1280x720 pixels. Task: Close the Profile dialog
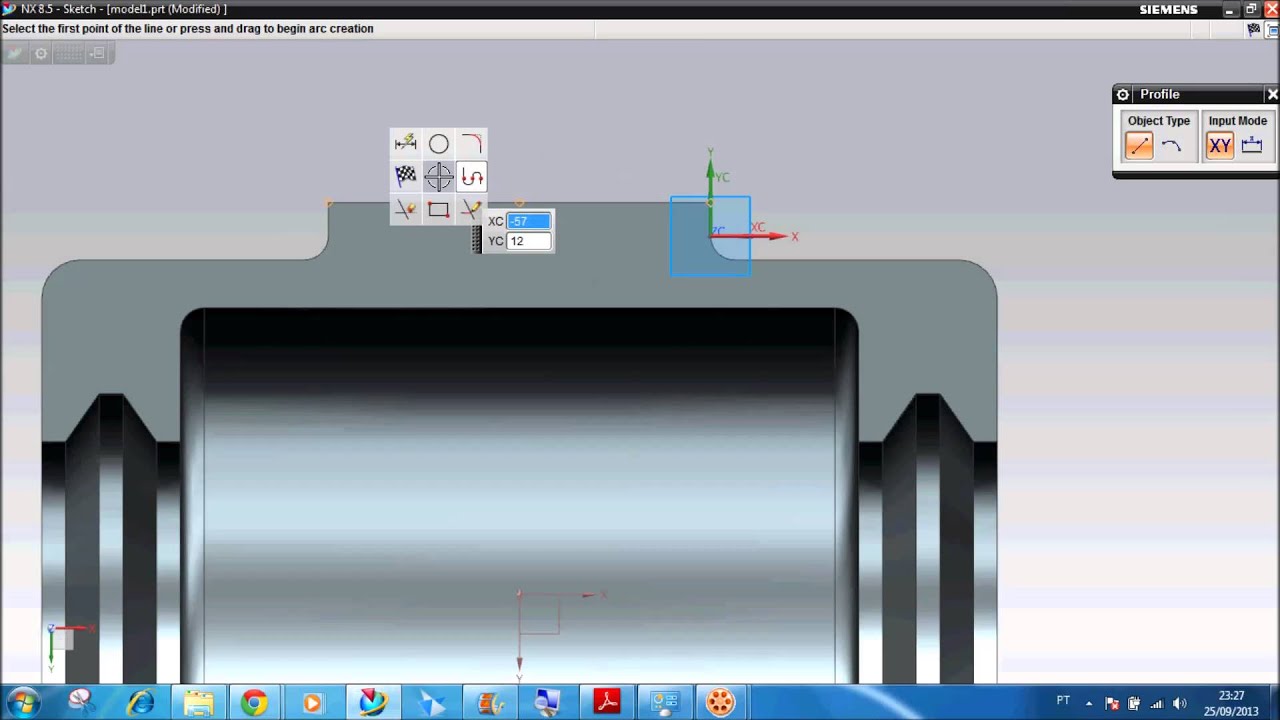[x=1272, y=95]
